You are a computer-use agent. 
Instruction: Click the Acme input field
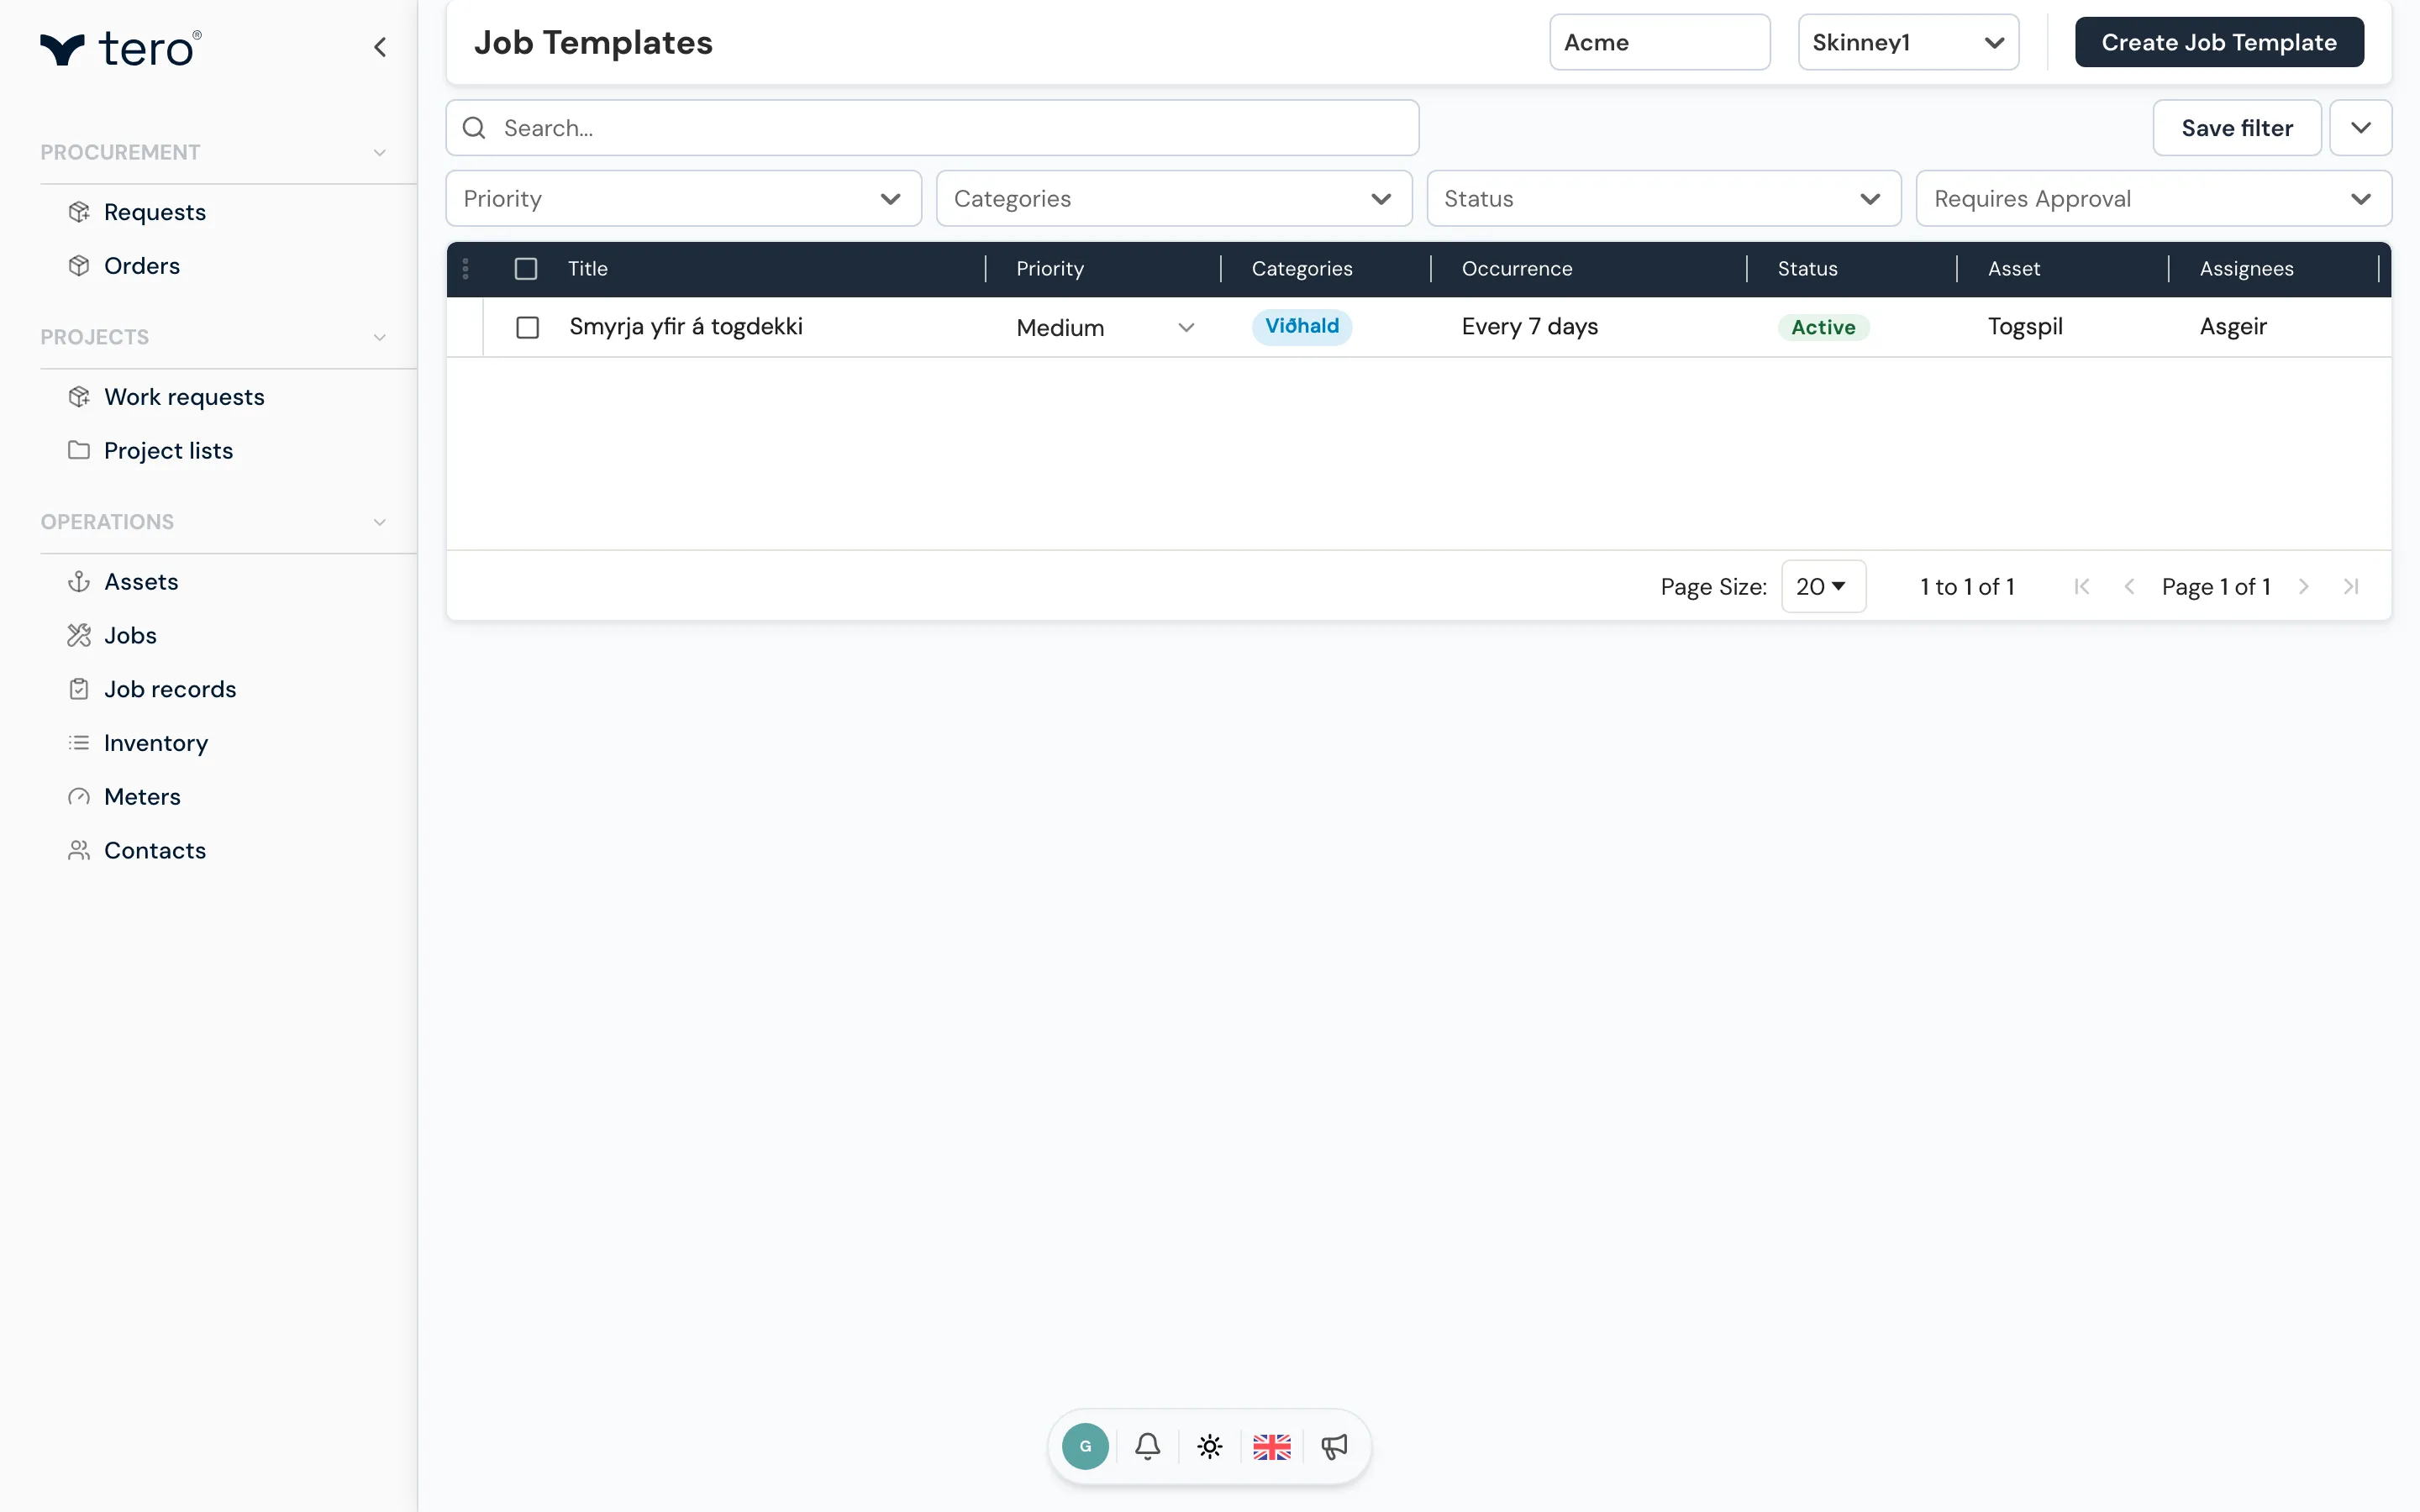coord(1660,42)
